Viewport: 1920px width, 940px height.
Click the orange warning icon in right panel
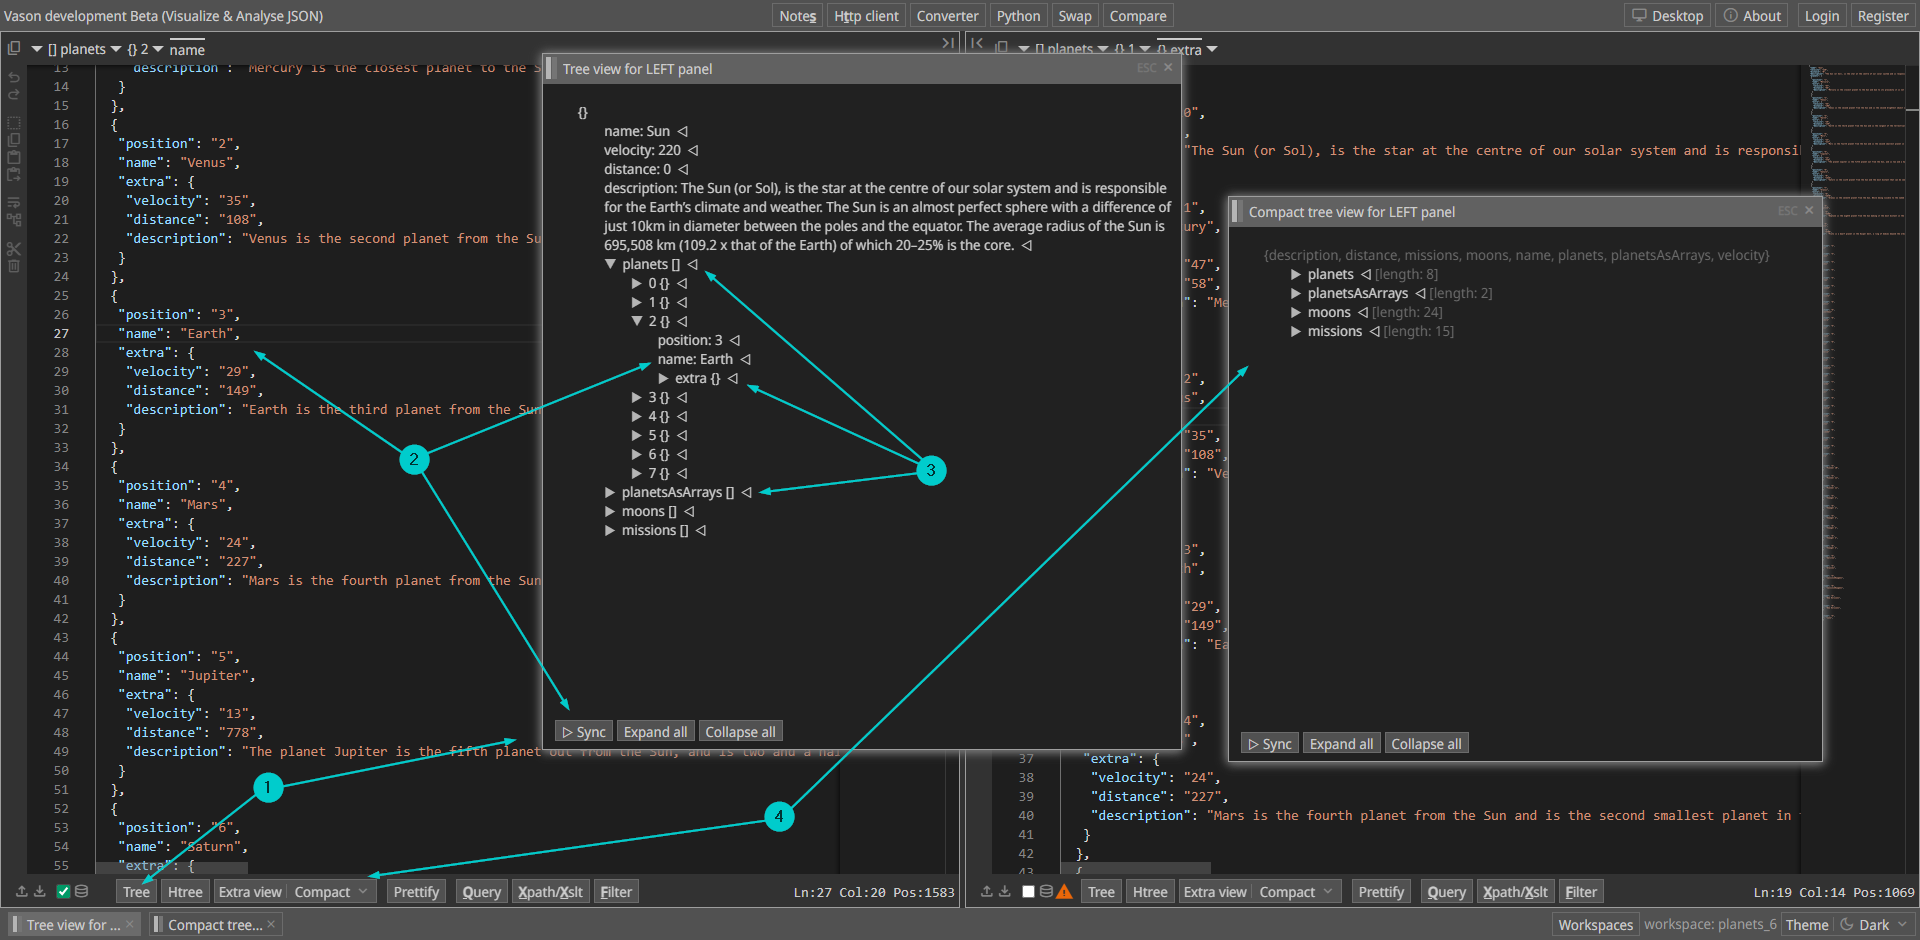click(x=1064, y=891)
